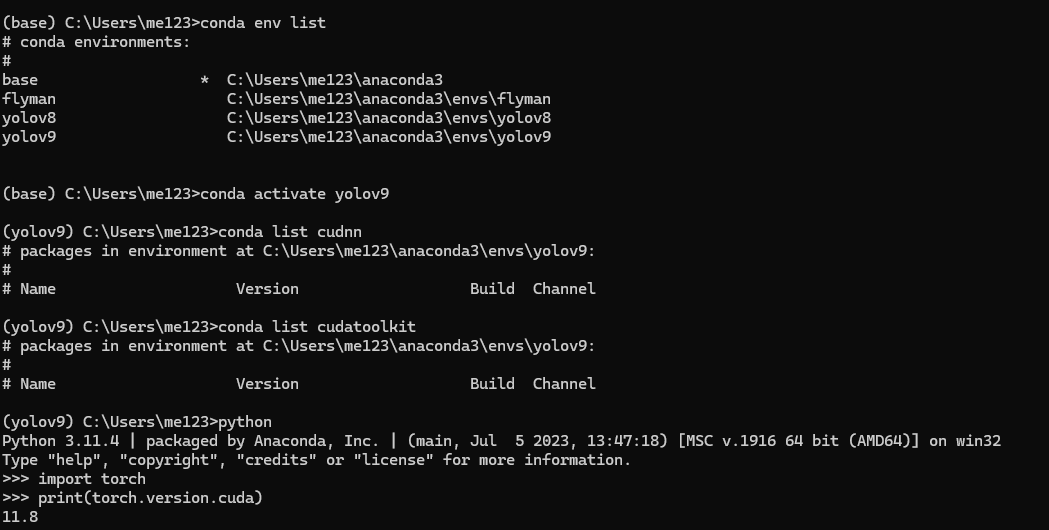Click the asterisk marking the base environment
Viewport: 1049px width, 530px height.
(x=204, y=80)
